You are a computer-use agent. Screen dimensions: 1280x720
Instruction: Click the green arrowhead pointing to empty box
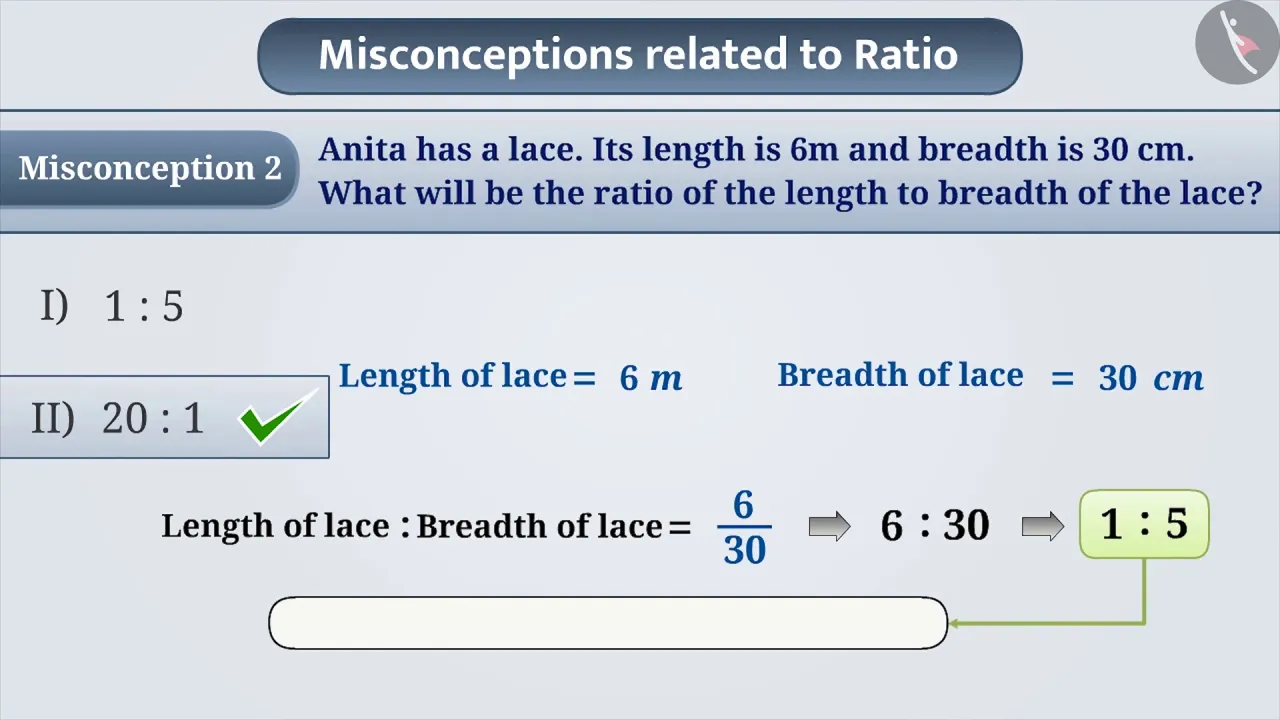click(x=954, y=623)
